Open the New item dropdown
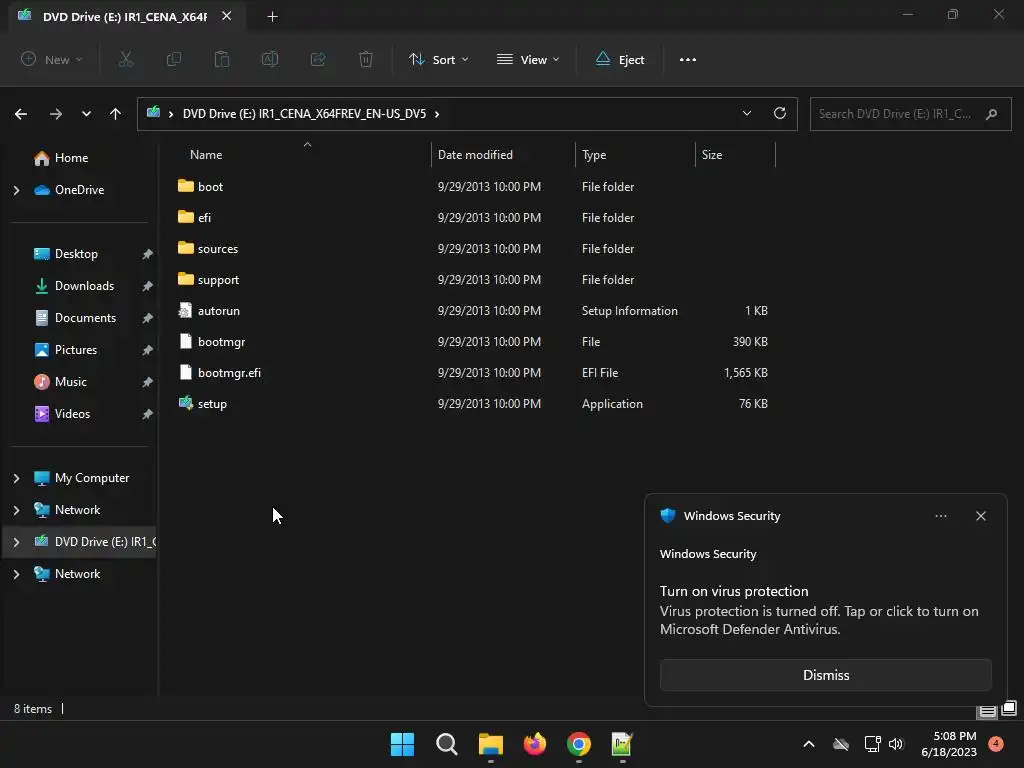The width and height of the screenshot is (1024, 768). pos(52,59)
